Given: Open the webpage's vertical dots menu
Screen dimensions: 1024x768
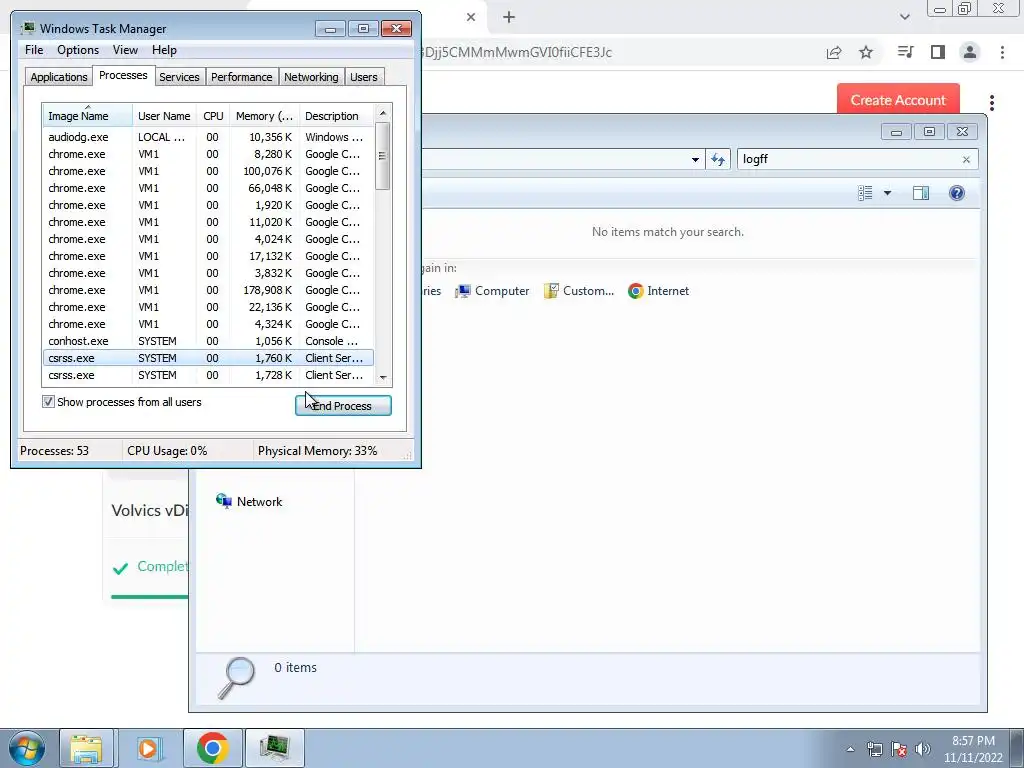Looking at the screenshot, I should click(992, 103).
